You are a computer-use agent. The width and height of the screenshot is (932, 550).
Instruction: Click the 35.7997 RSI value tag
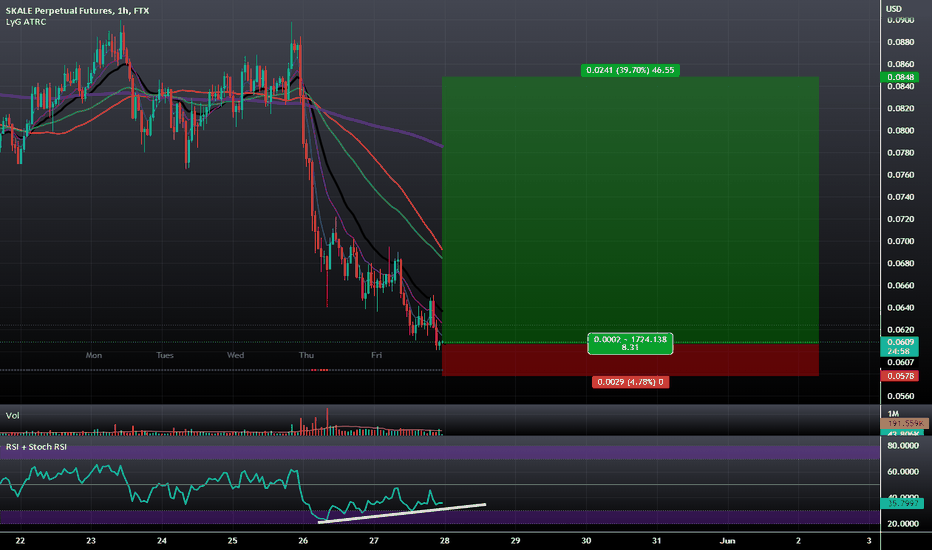click(902, 503)
